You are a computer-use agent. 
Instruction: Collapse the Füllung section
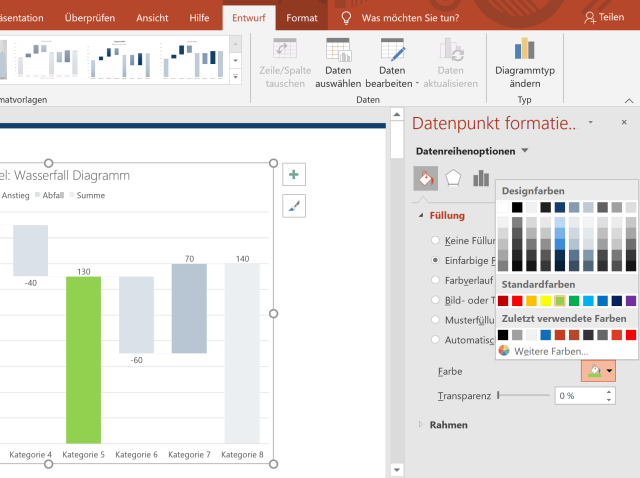pyautogui.click(x=421, y=215)
